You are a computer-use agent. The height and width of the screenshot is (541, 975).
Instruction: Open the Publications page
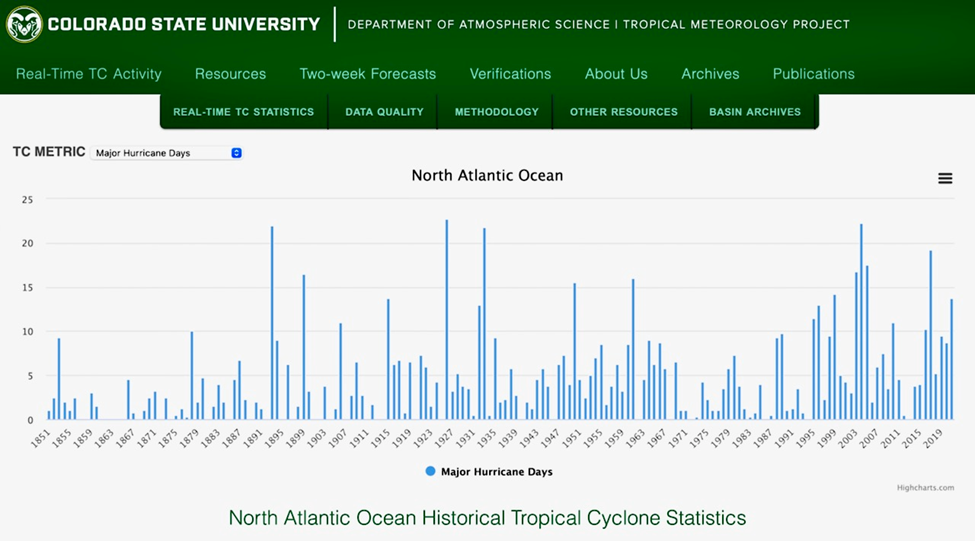[x=813, y=74]
